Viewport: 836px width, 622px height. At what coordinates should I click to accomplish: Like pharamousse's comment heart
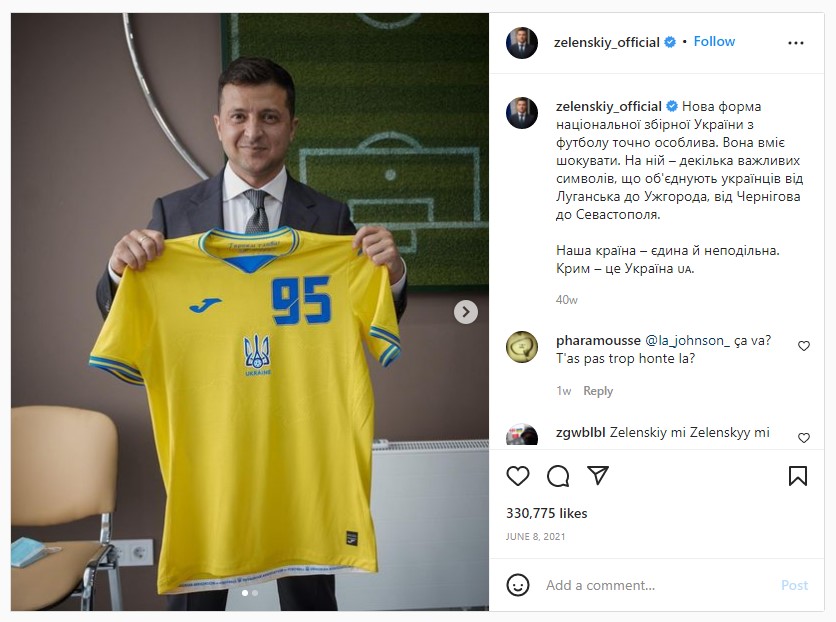point(803,346)
